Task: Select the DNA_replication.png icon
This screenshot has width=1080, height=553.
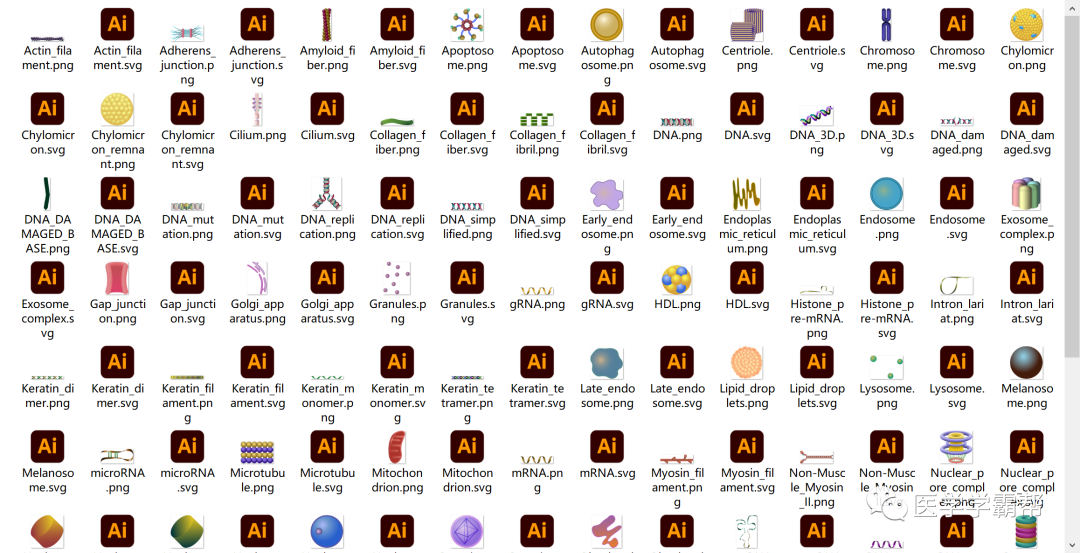Action: click(x=327, y=194)
